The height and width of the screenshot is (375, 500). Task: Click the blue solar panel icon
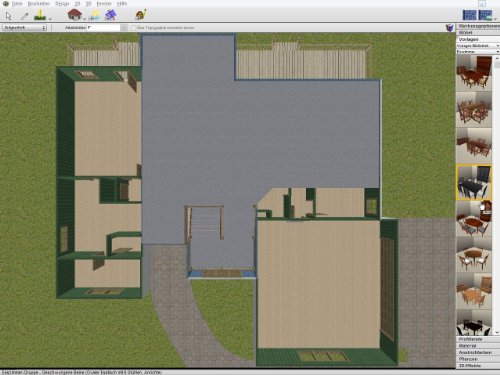point(110,15)
